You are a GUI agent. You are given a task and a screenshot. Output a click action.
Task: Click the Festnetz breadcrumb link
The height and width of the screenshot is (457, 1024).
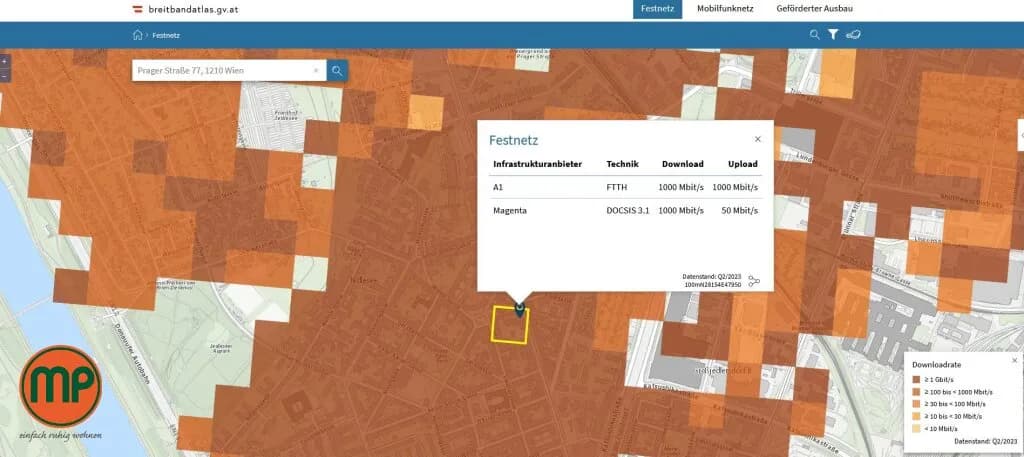[166, 35]
